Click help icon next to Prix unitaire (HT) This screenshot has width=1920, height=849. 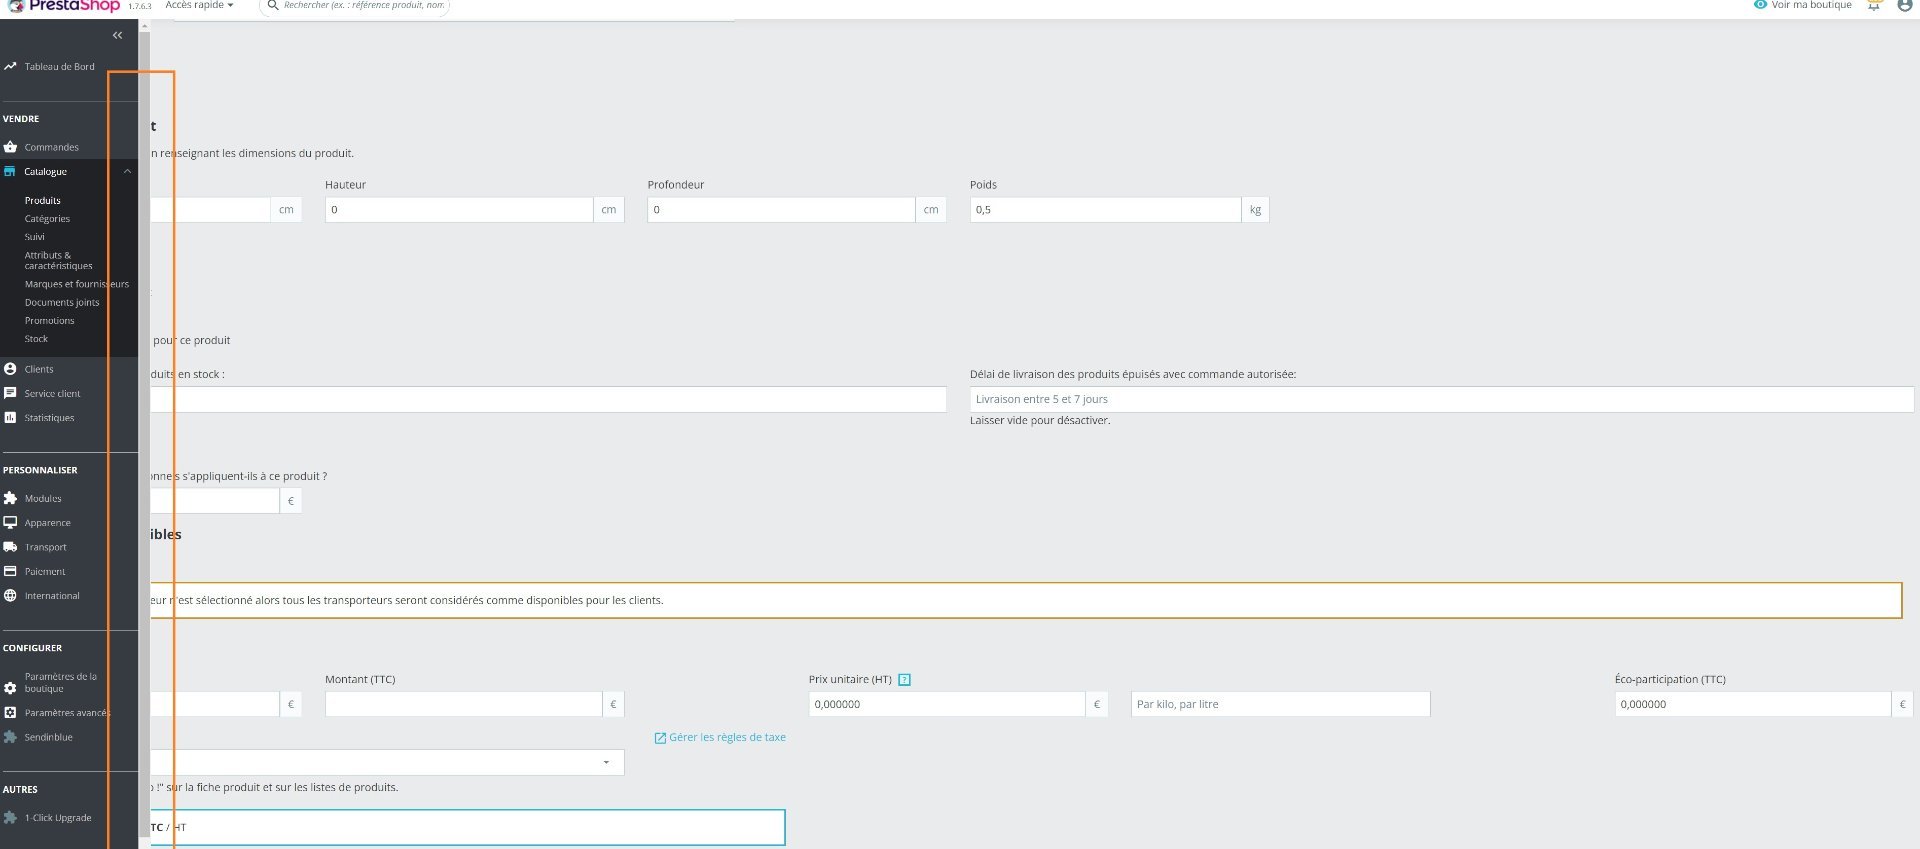pyautogui.click(x=904, y=680)
